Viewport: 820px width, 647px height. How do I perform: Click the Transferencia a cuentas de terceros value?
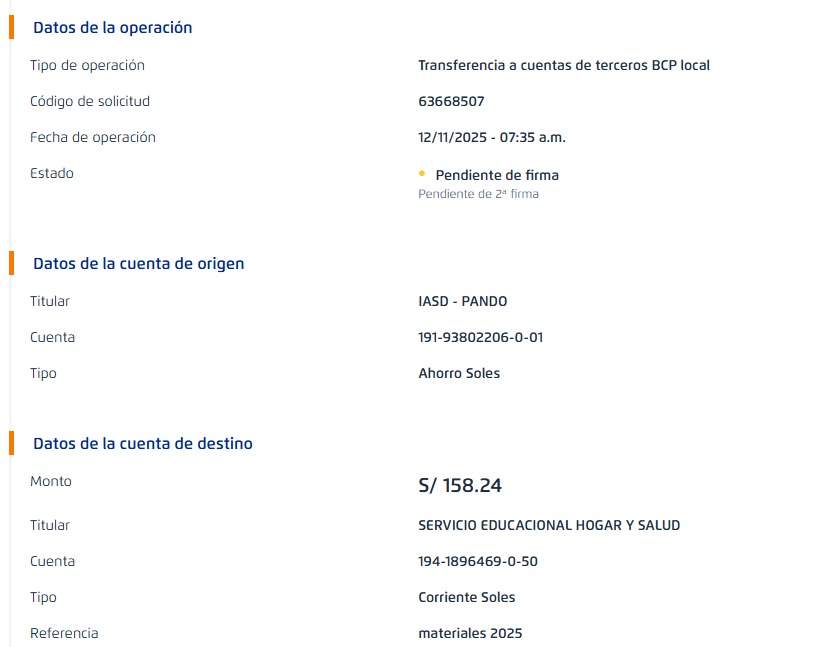coord(564,65)
